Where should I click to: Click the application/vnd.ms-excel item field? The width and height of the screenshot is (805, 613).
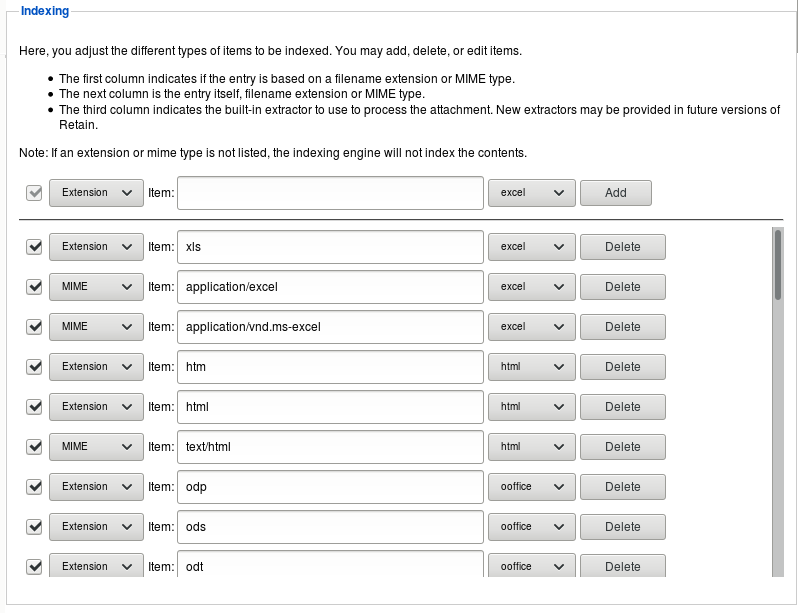click(x=330, y=327)
